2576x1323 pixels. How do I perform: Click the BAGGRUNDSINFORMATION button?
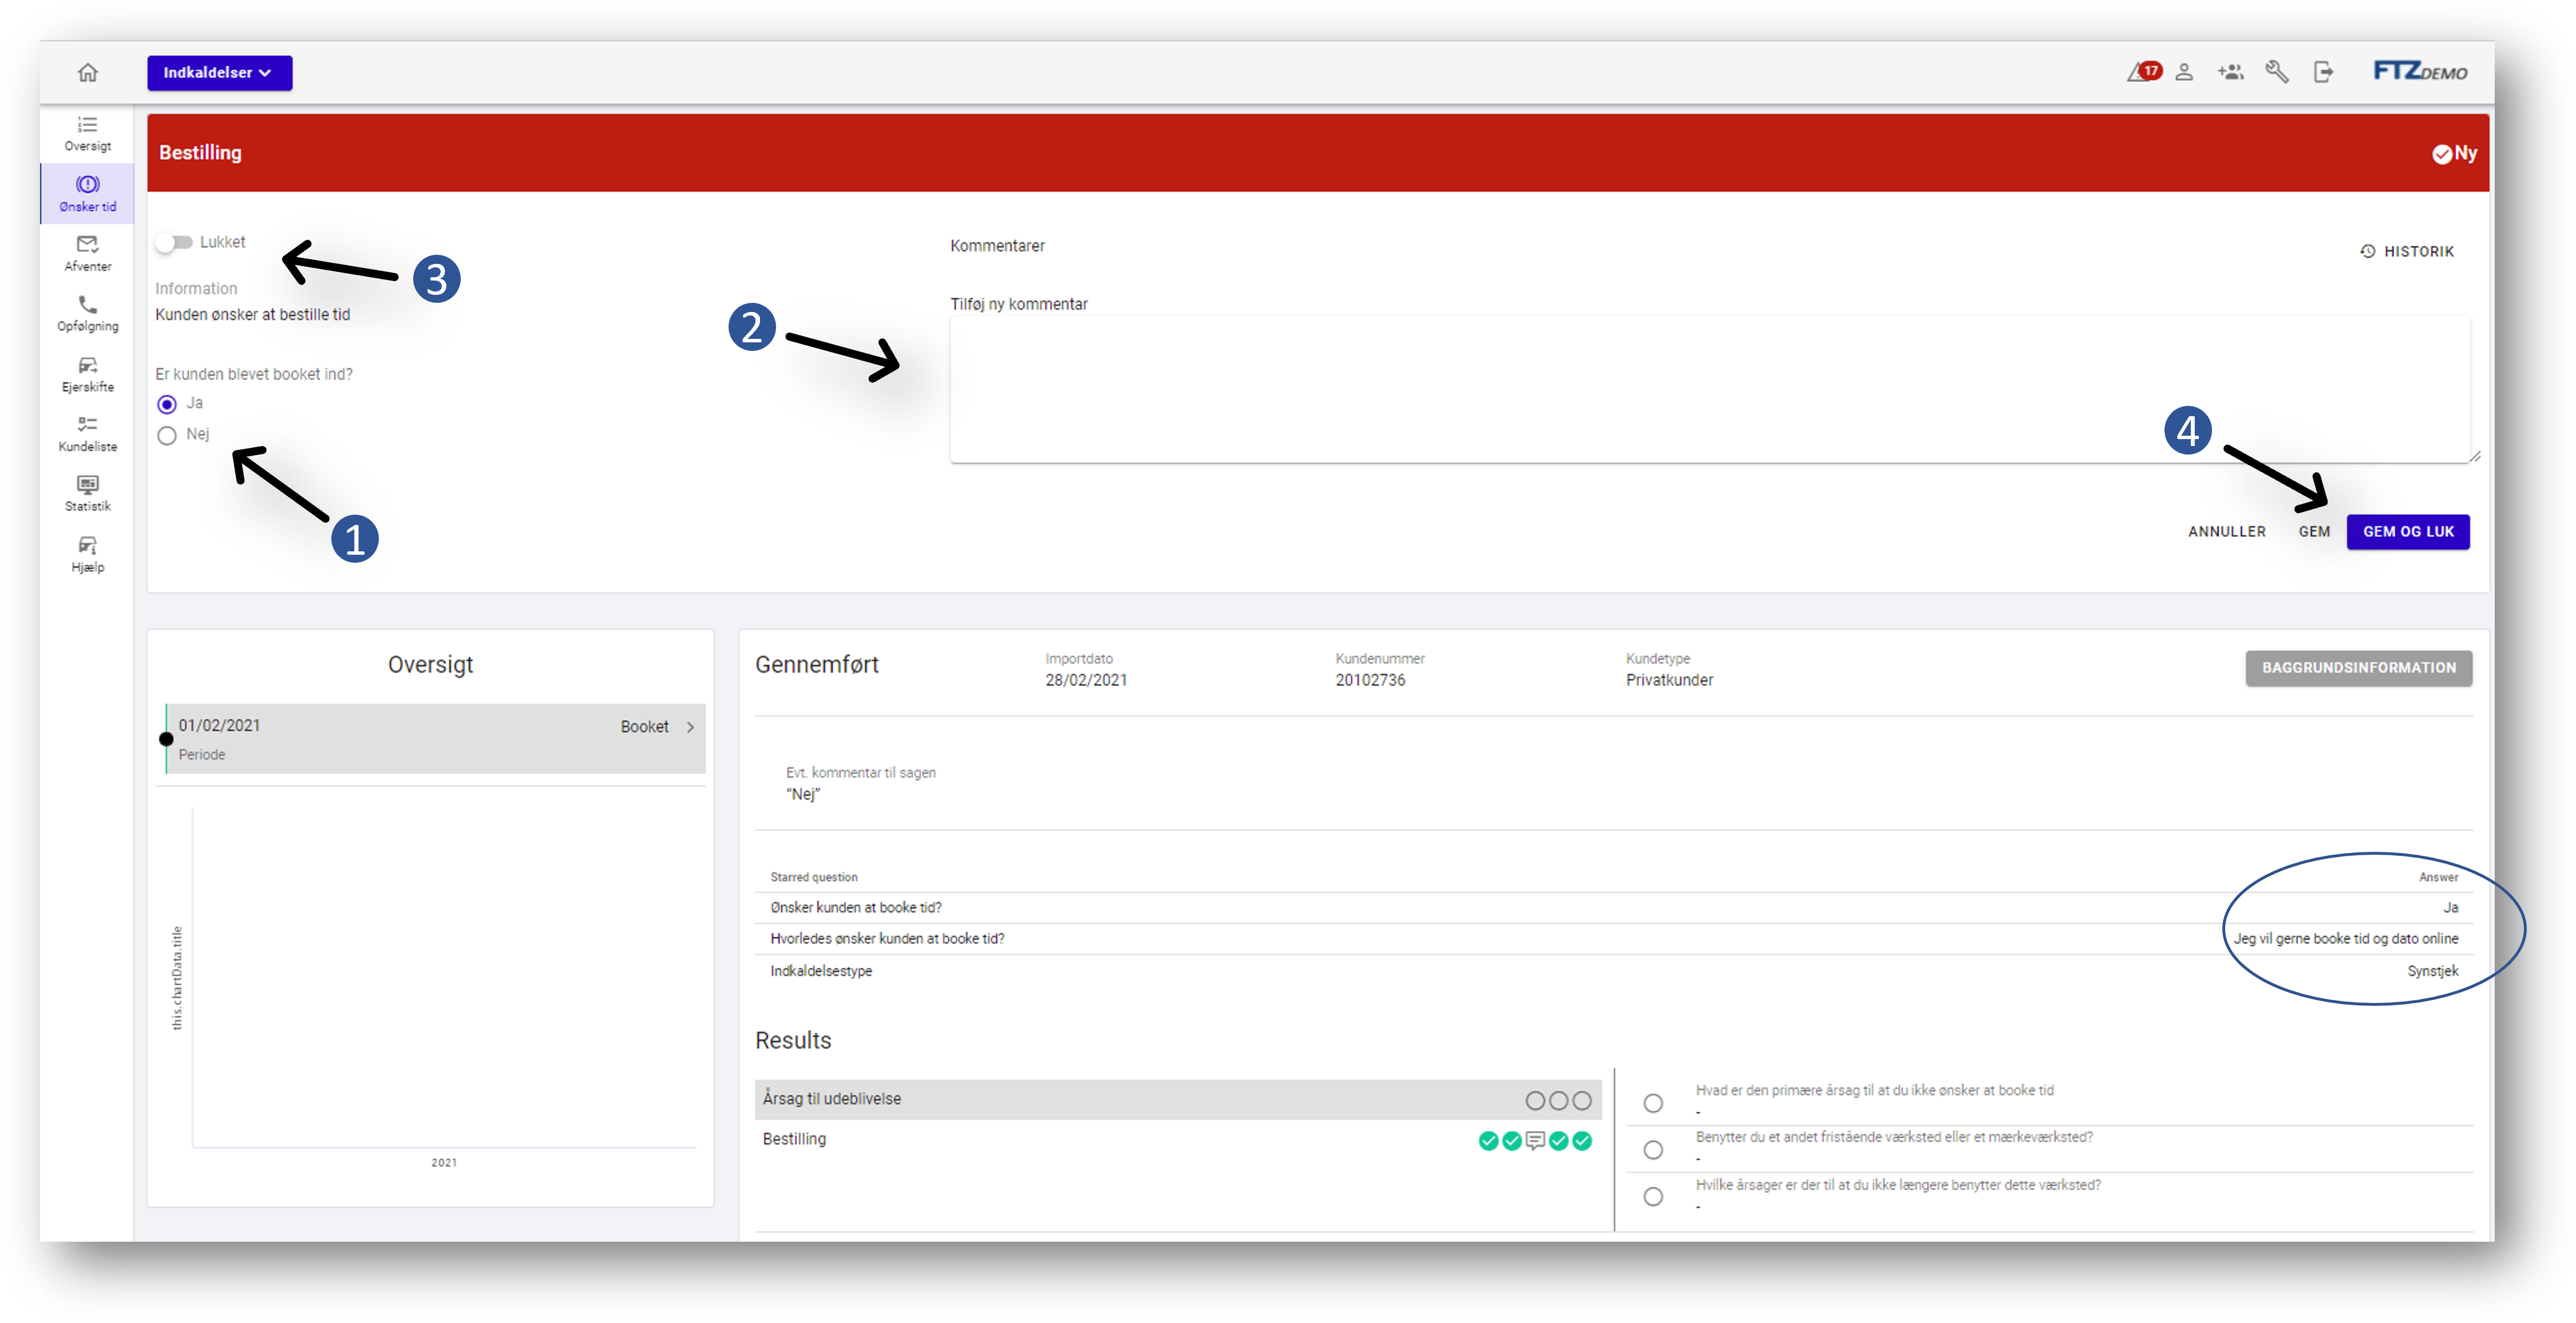2358,667
